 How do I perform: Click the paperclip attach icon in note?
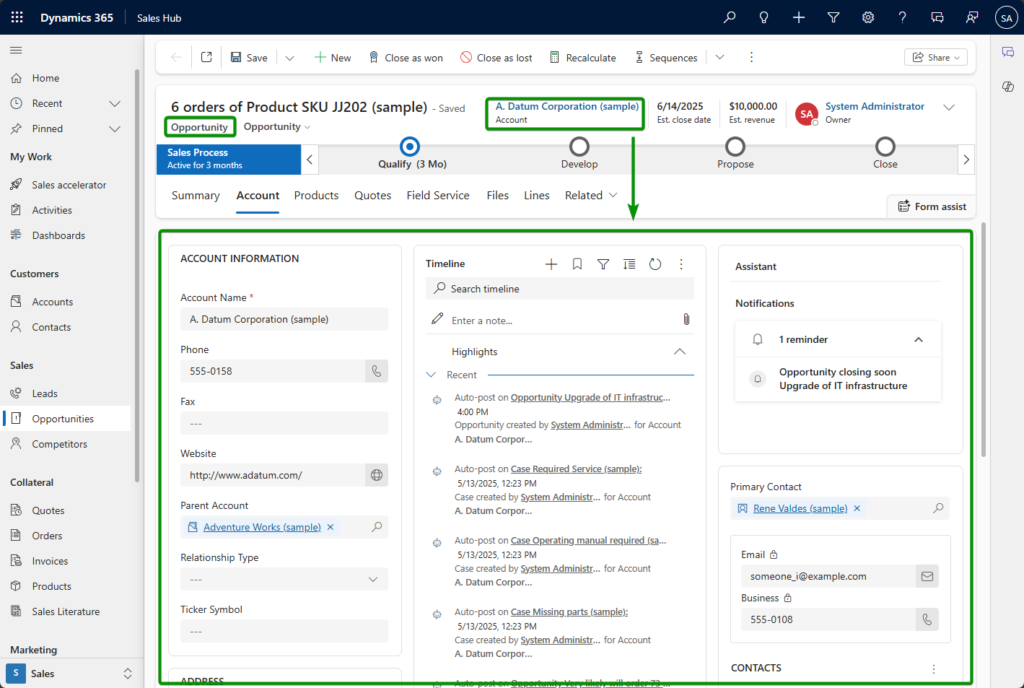(686, 319)
